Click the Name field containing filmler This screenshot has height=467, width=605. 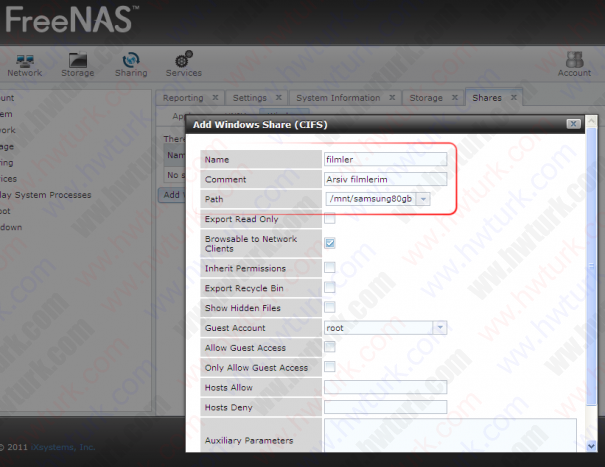pyautogui.click(x=385, y=159)
